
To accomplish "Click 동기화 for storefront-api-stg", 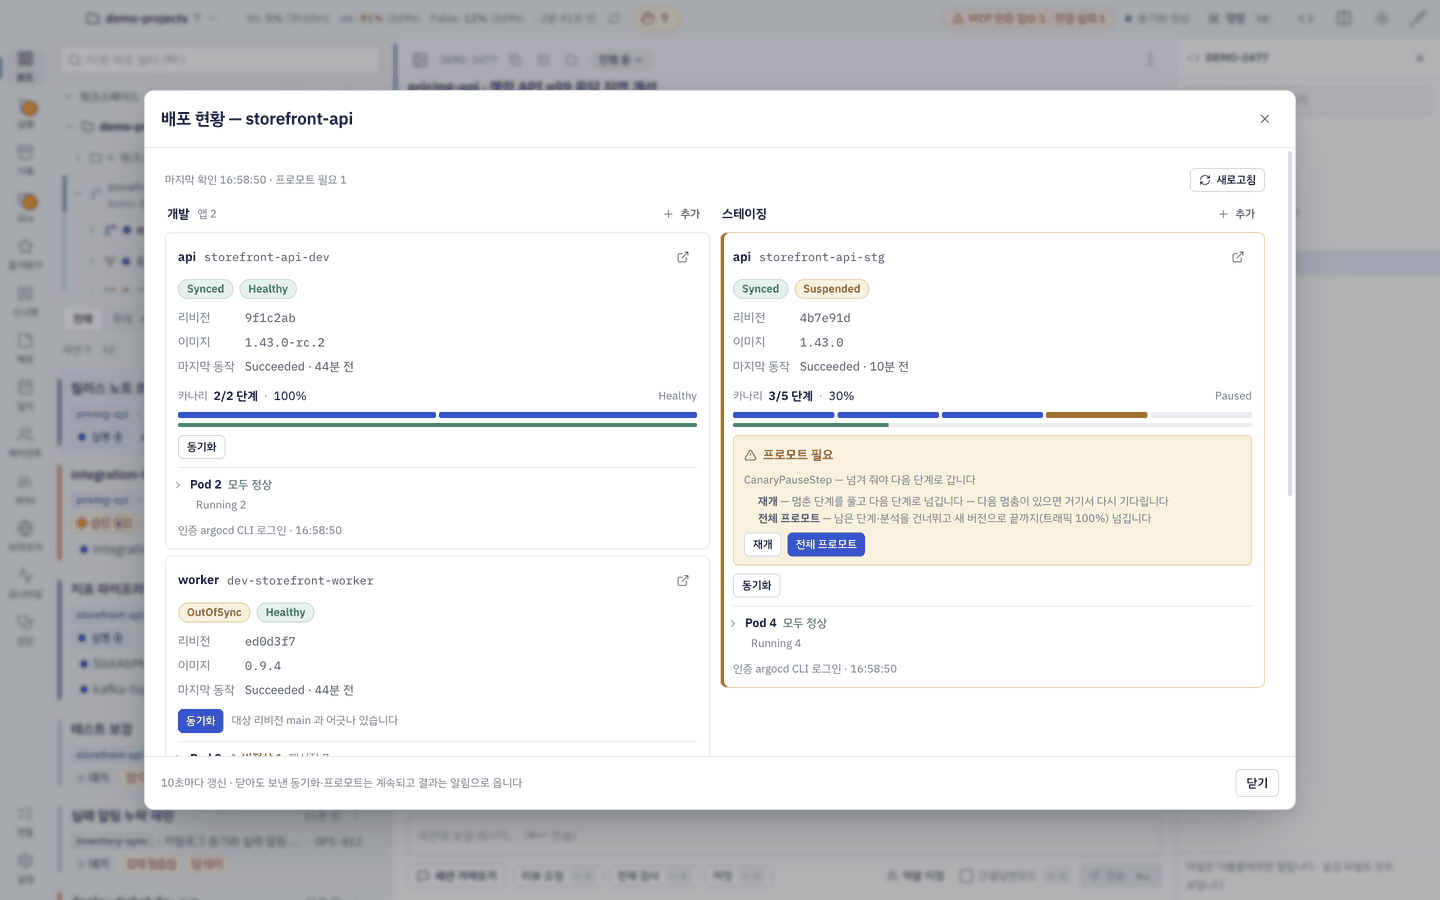I will pos(757,585).
